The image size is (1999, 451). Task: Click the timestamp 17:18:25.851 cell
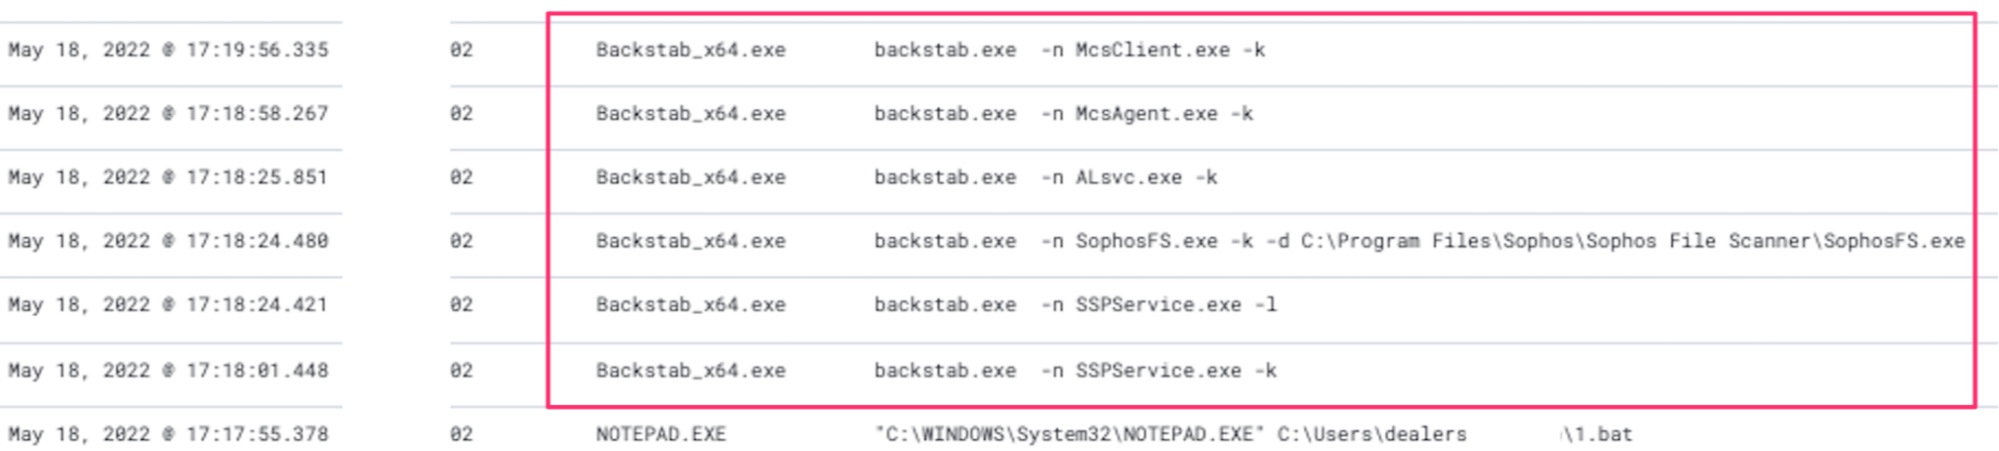(168, 177)
